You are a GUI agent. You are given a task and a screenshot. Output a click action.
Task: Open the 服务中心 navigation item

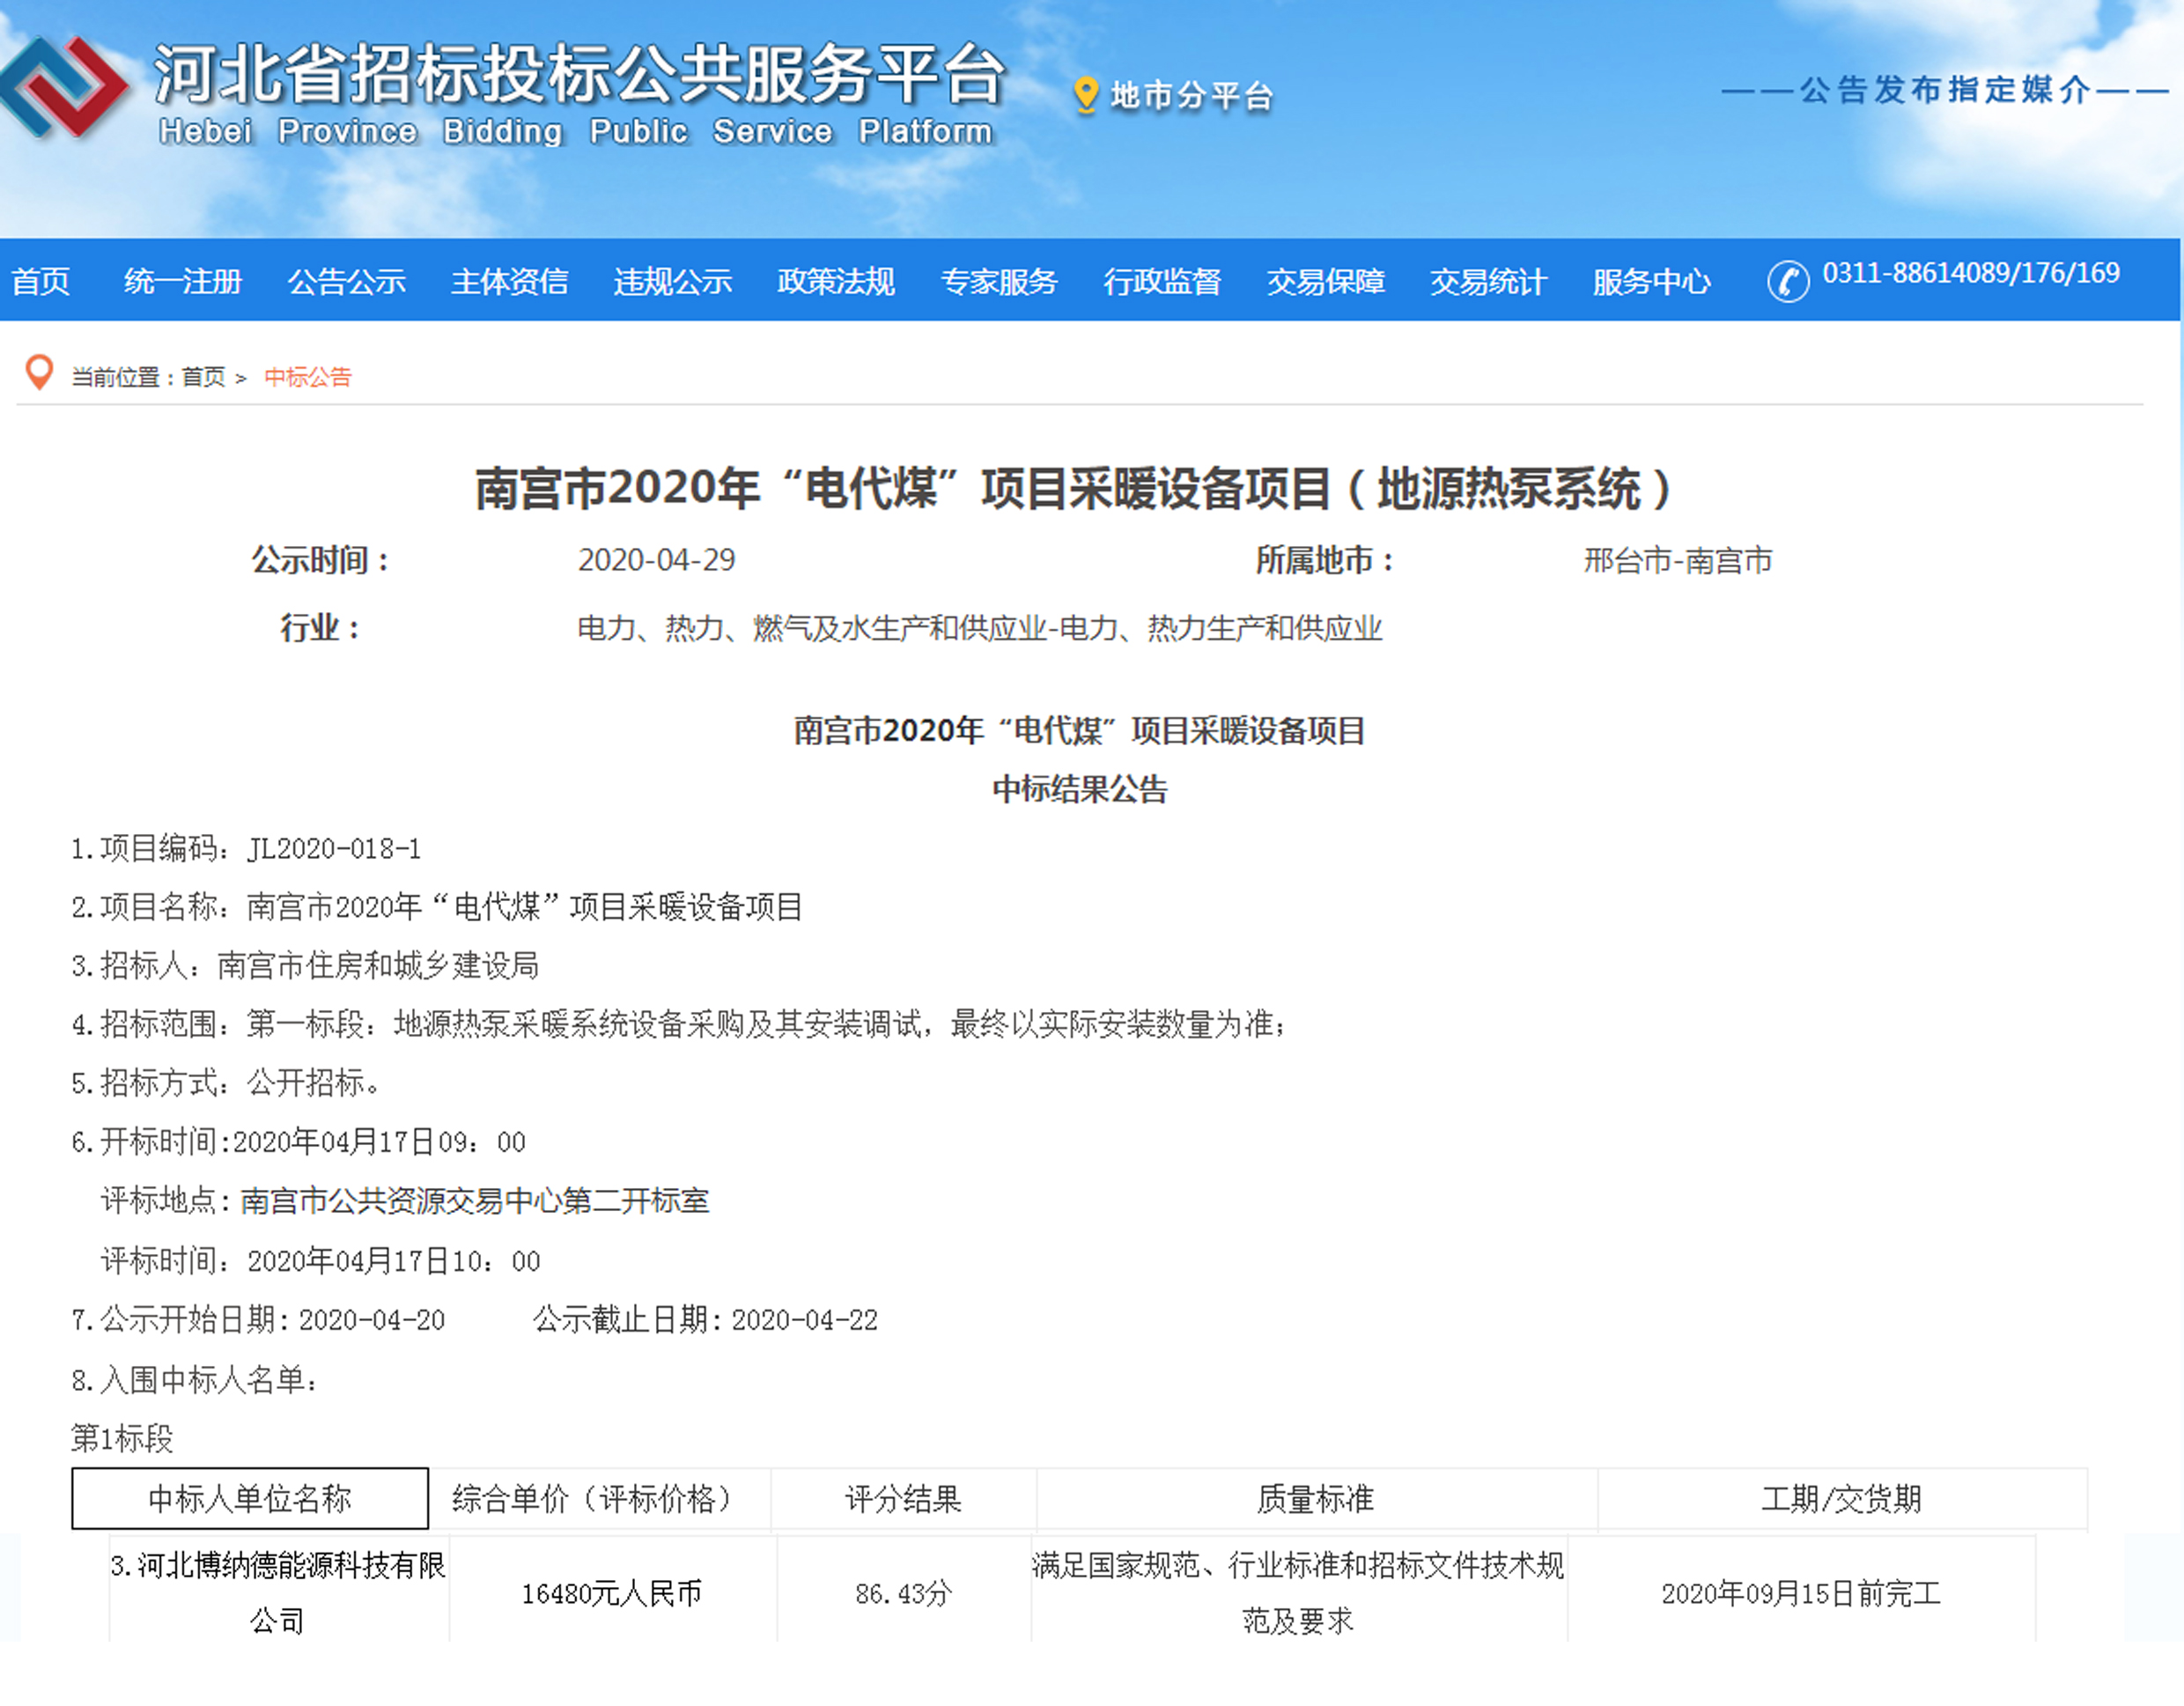click(1652, 281)
